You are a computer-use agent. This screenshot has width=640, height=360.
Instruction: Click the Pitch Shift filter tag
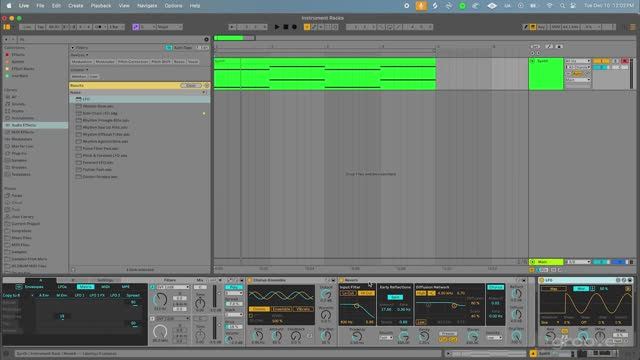pos(161,62)
